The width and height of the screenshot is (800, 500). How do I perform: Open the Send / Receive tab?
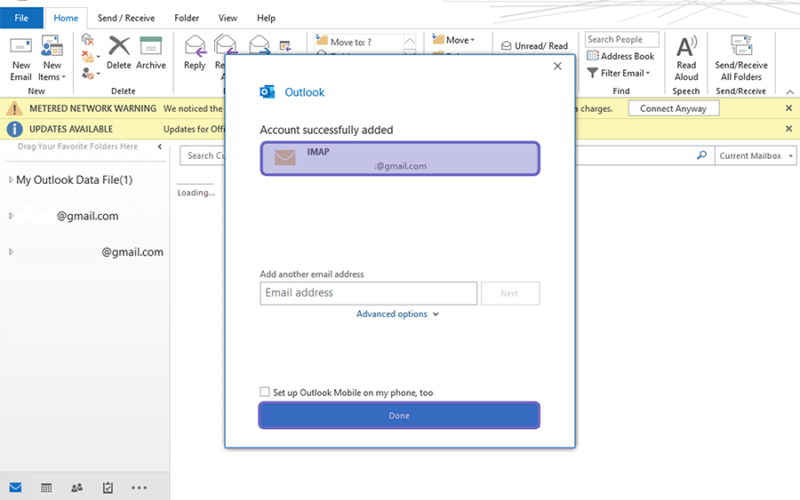click(x=126, y=18)
